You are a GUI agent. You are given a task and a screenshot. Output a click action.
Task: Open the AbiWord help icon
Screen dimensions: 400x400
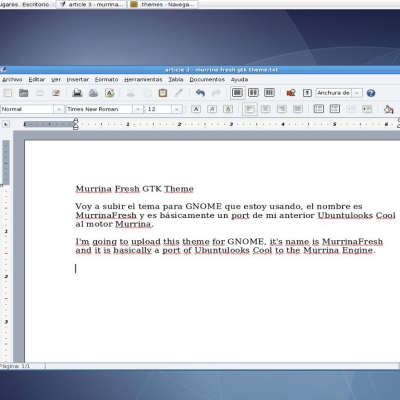[x=371, y=93]
